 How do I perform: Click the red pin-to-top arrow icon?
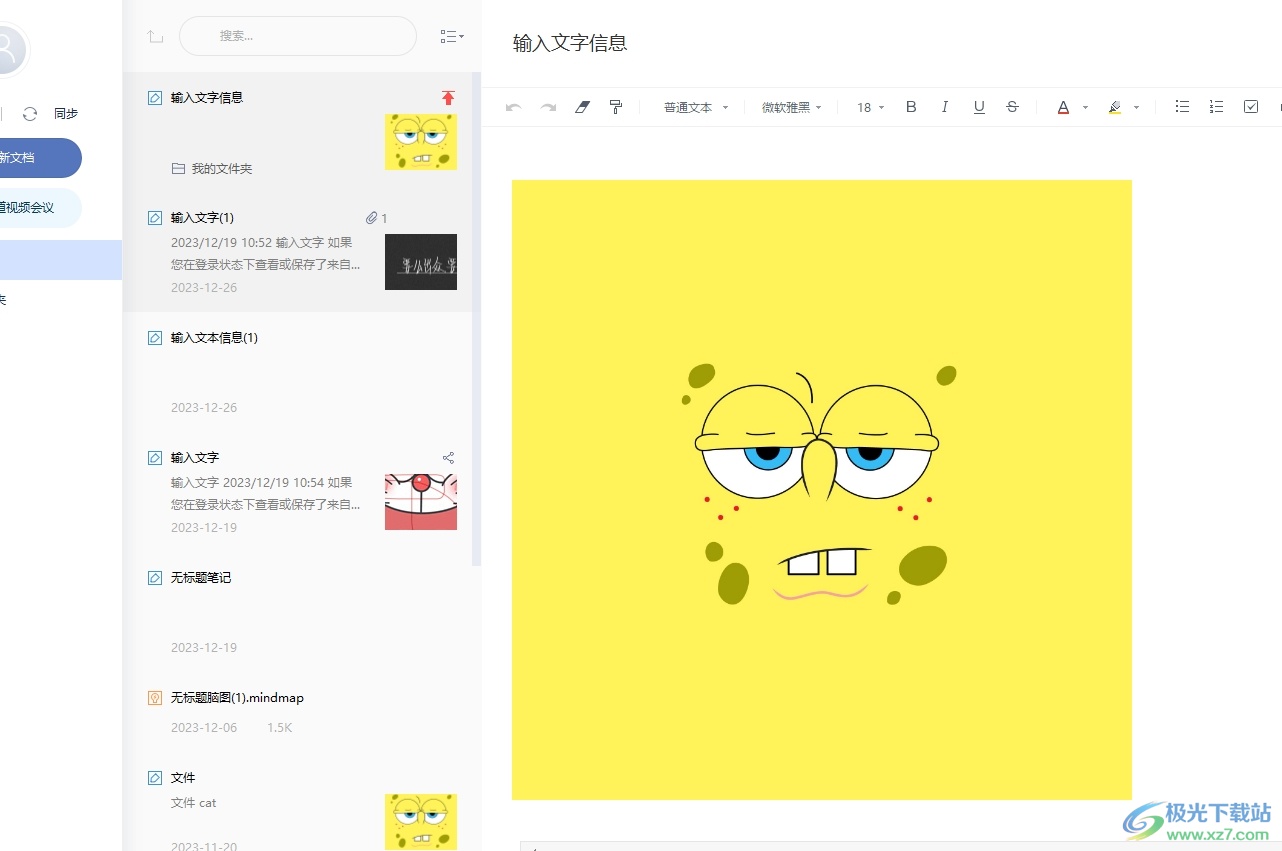coord(448,97)
